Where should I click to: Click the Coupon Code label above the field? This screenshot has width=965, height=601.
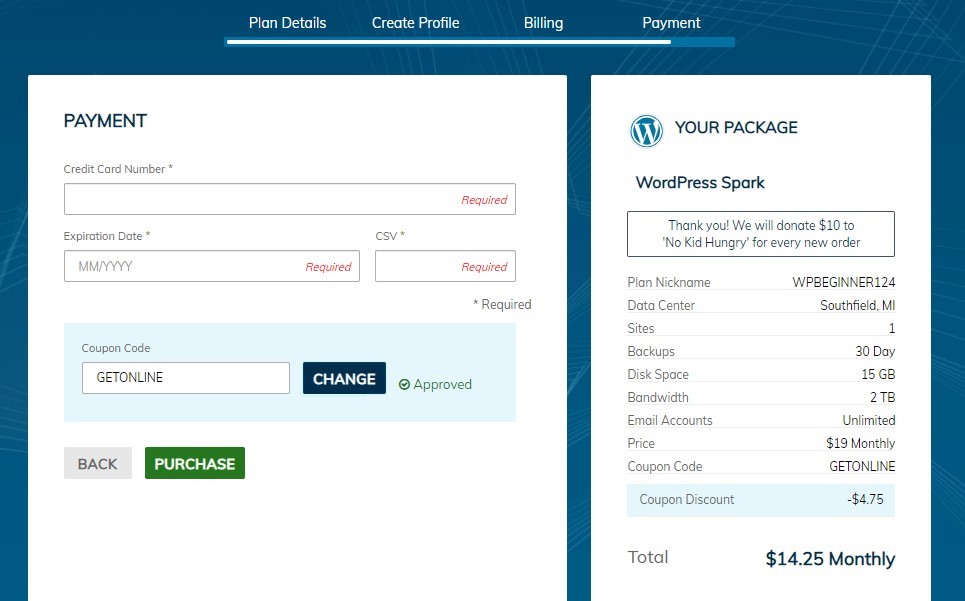tap(116, 348)
